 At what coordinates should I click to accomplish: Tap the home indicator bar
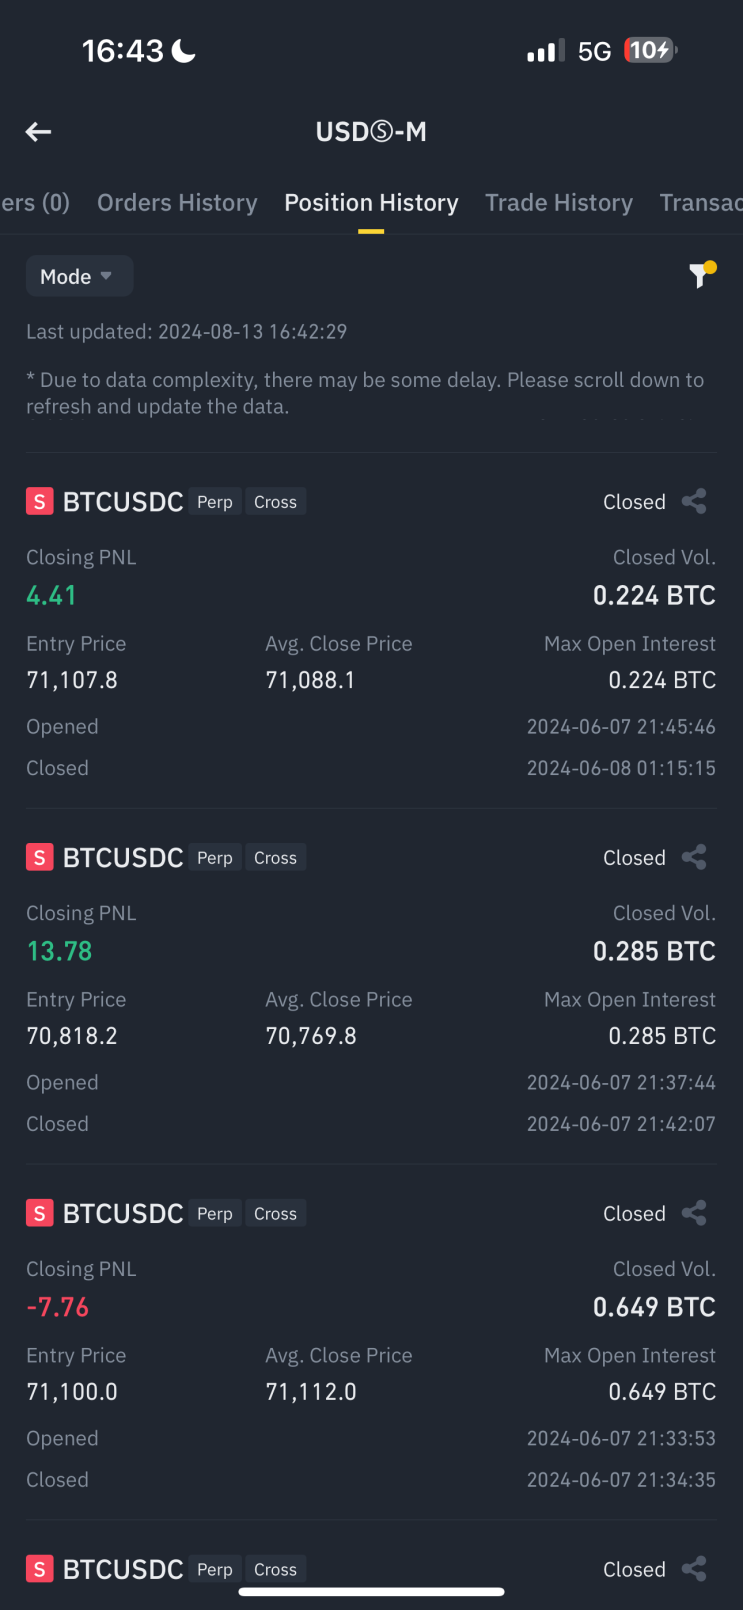point(371,1592)
